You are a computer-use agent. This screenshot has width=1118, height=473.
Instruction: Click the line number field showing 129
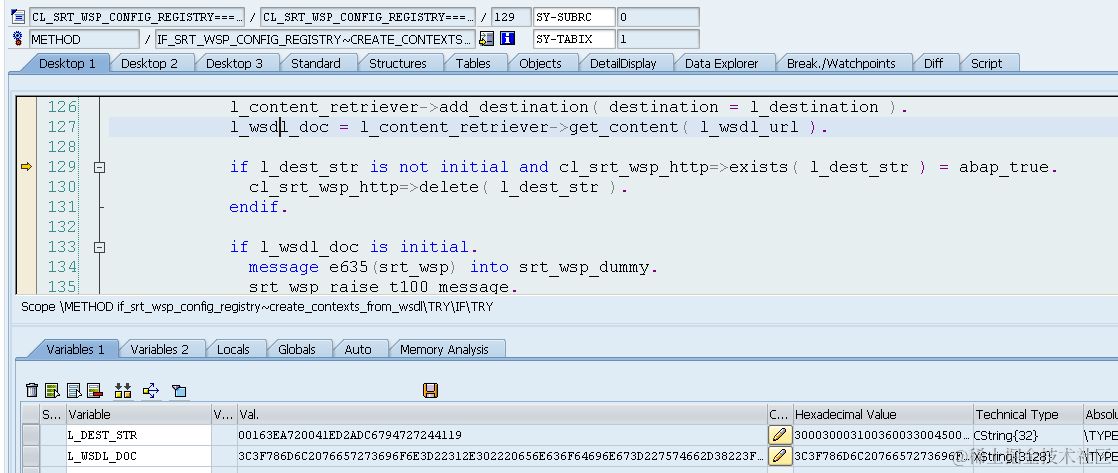511,18
